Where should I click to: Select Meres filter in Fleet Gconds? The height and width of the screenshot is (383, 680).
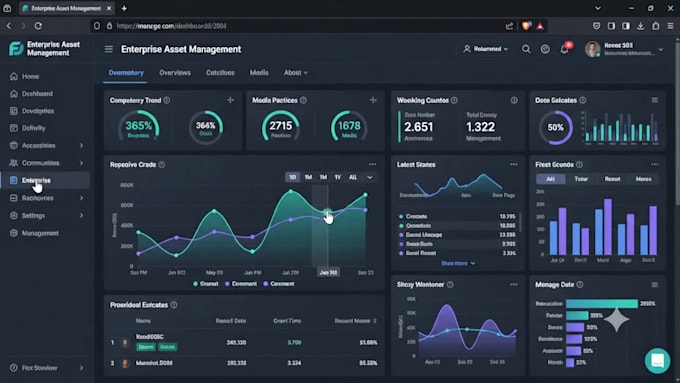pyautogui.click(x=643, y=179)
